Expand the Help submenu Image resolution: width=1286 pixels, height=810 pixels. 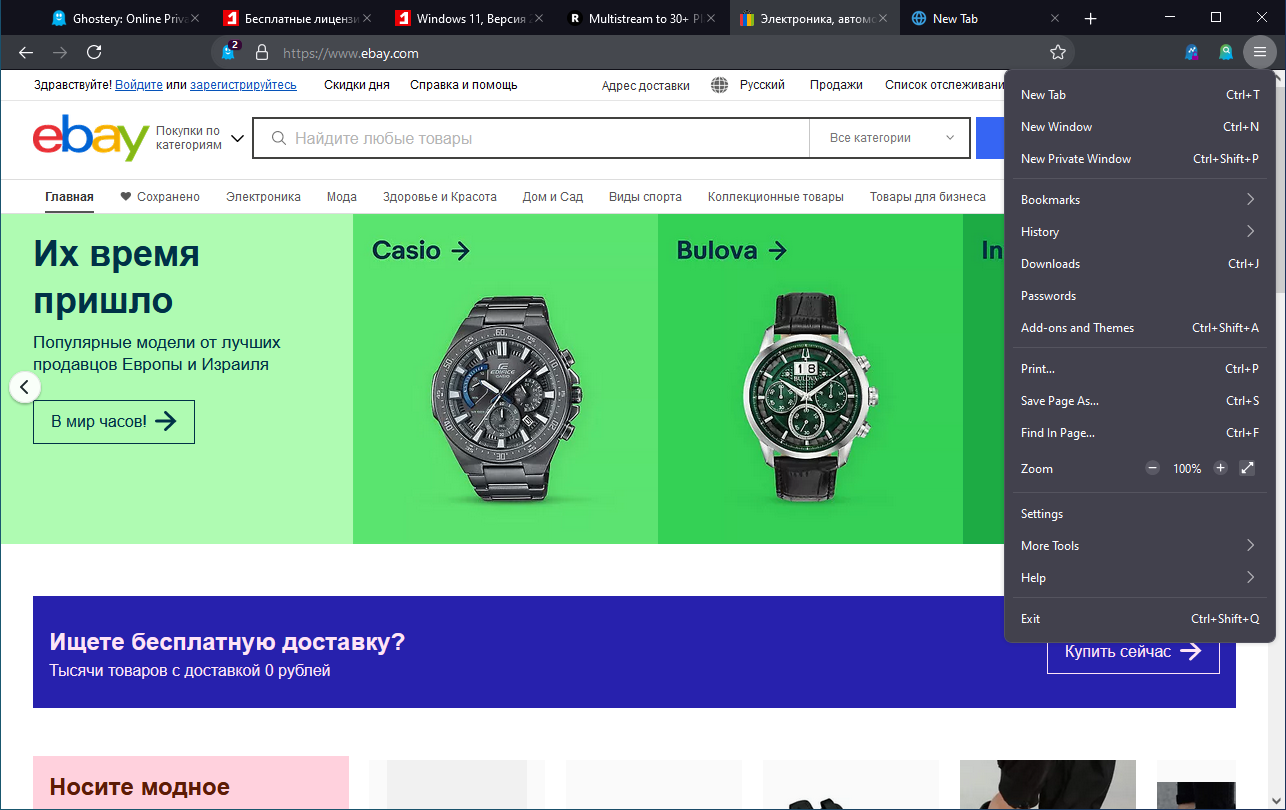click(x=1140, y=578)
